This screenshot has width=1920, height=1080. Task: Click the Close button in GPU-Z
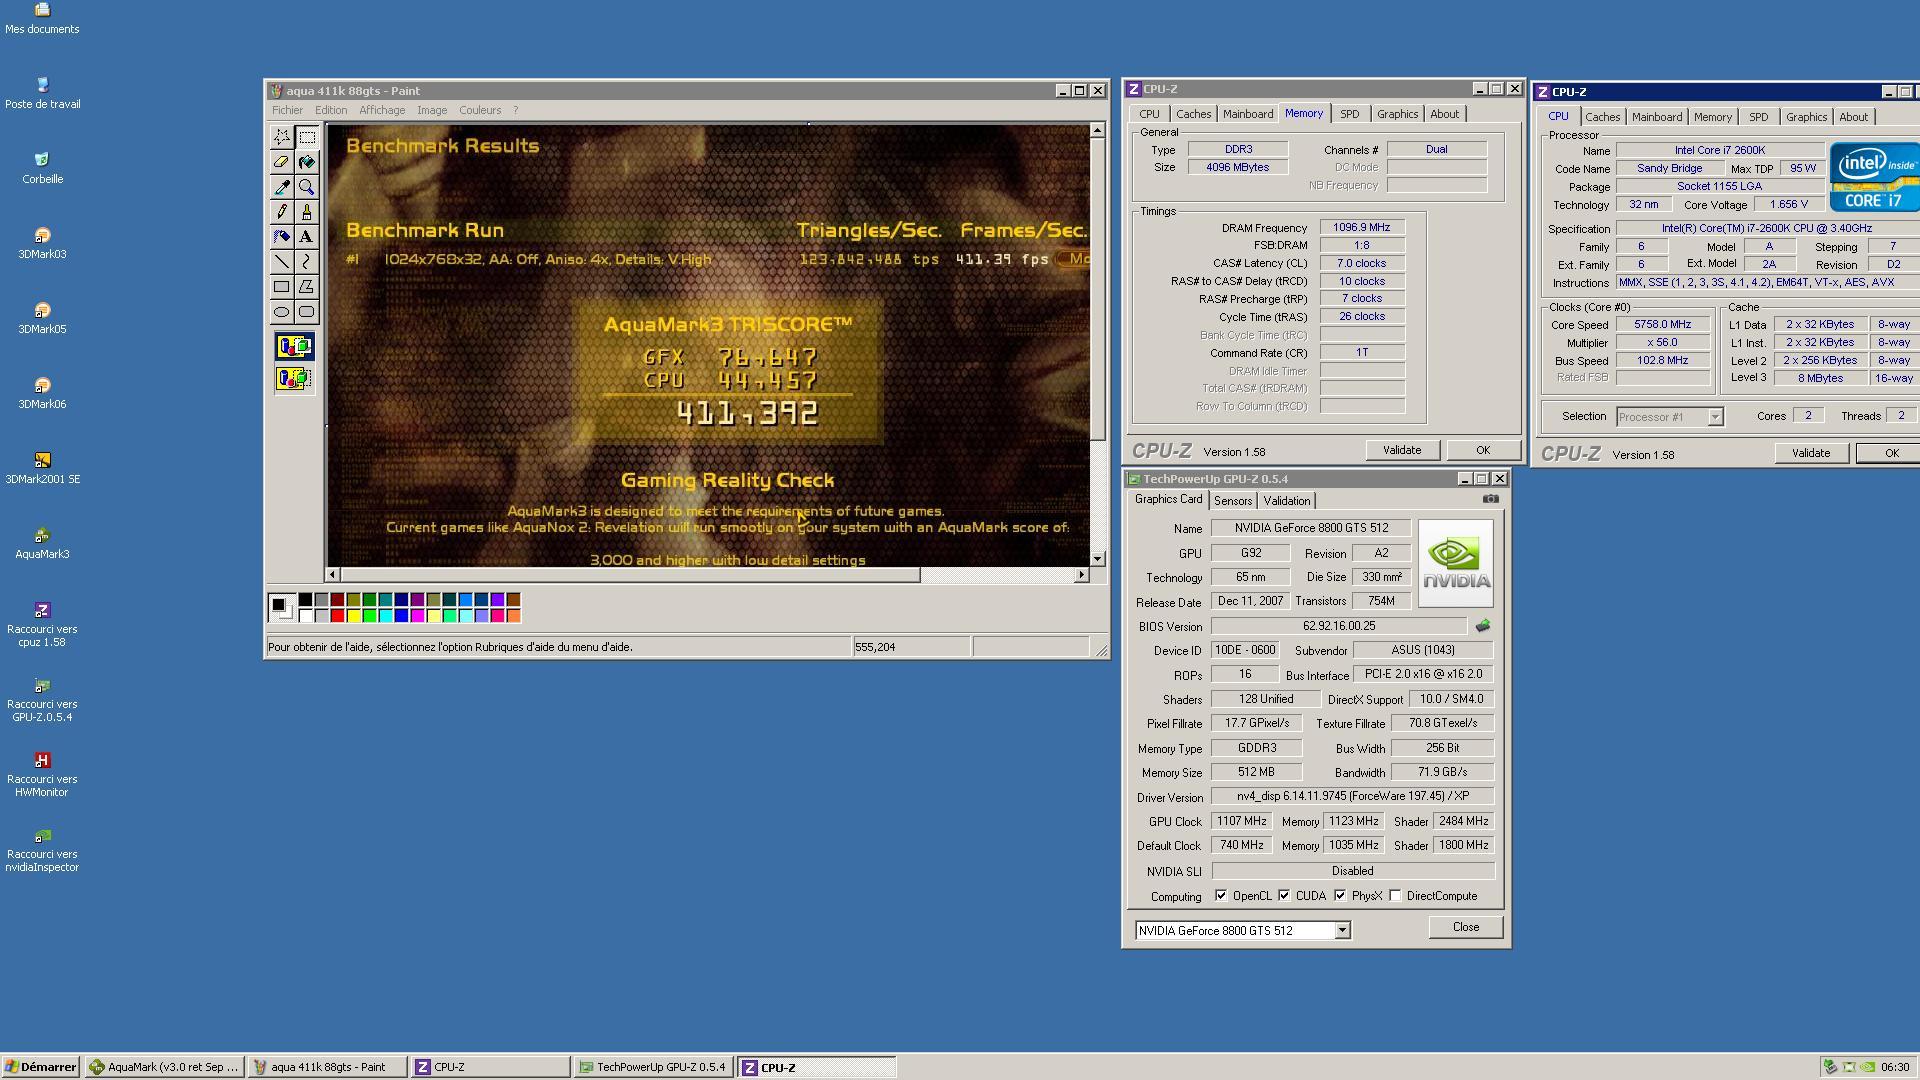pyautogui.click(x=1465, y=927)
